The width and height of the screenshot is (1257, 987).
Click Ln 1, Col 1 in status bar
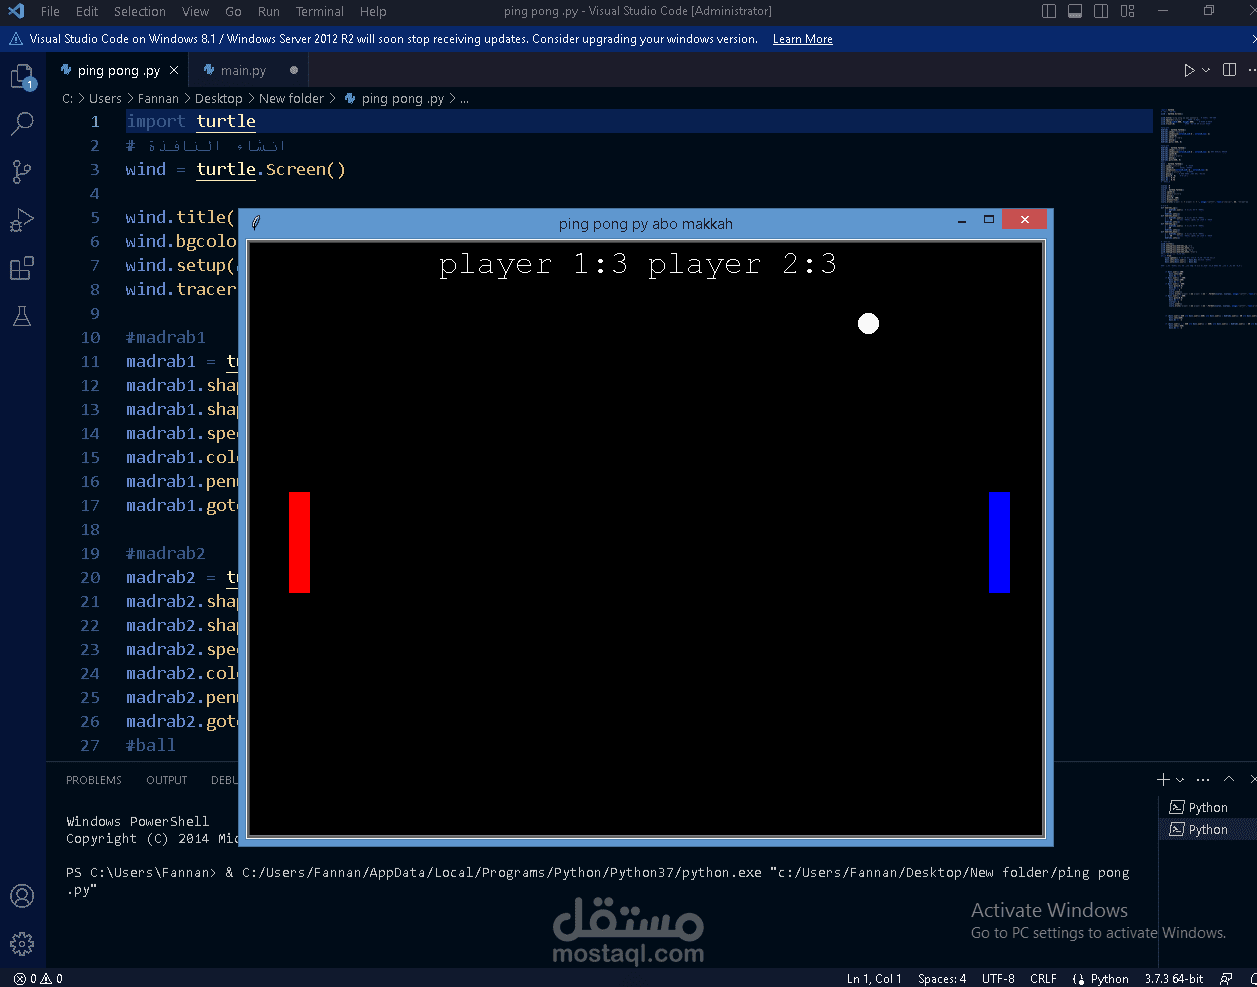click(x=874, y=979)
